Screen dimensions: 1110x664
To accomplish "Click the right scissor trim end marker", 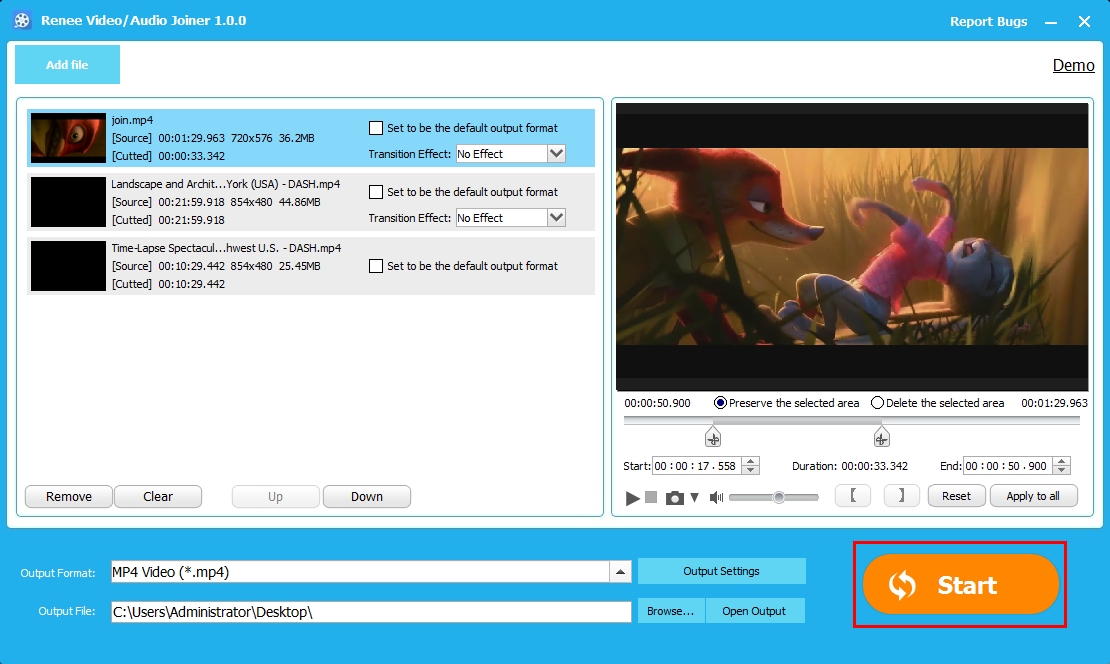I will tap(881, 437).
